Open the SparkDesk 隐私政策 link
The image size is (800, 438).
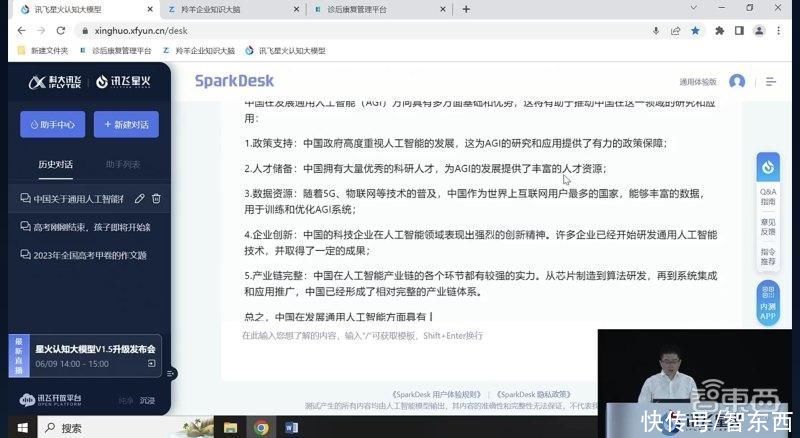pyautogui.click(x=533, y=394)
